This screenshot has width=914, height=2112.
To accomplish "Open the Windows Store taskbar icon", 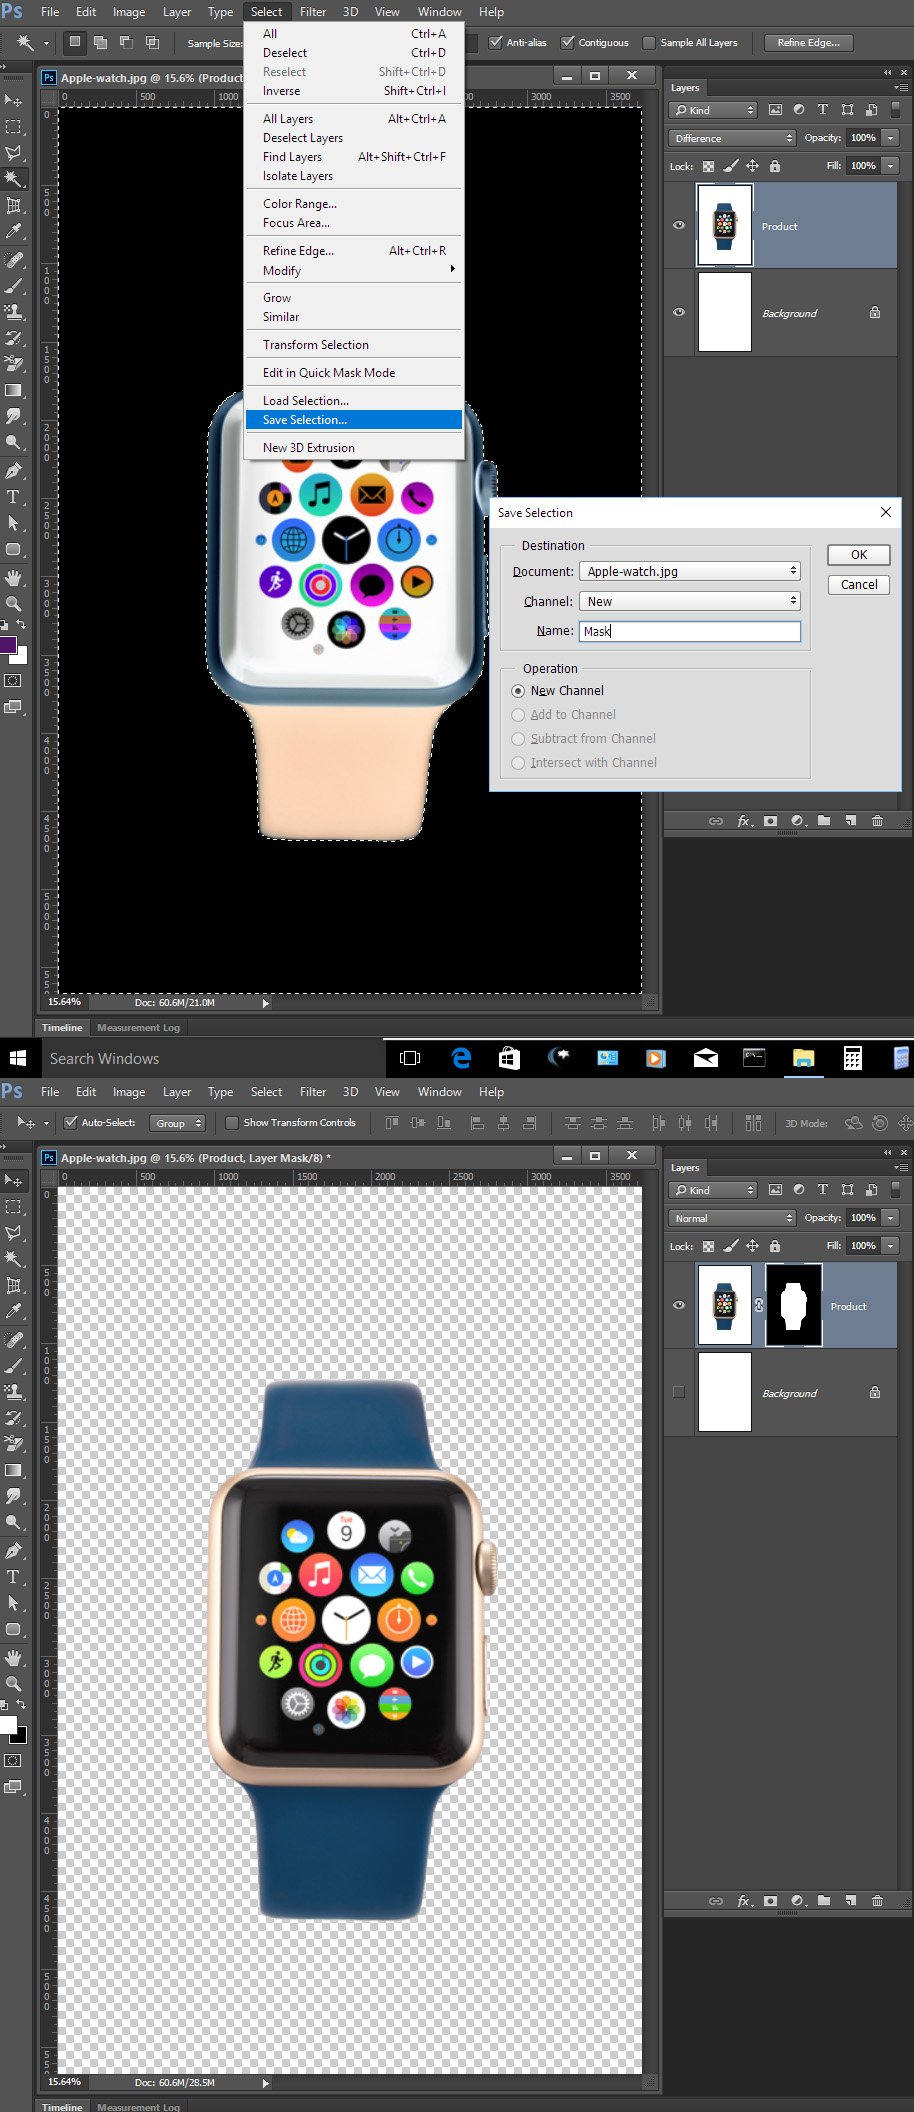I will coord(509,1058).
